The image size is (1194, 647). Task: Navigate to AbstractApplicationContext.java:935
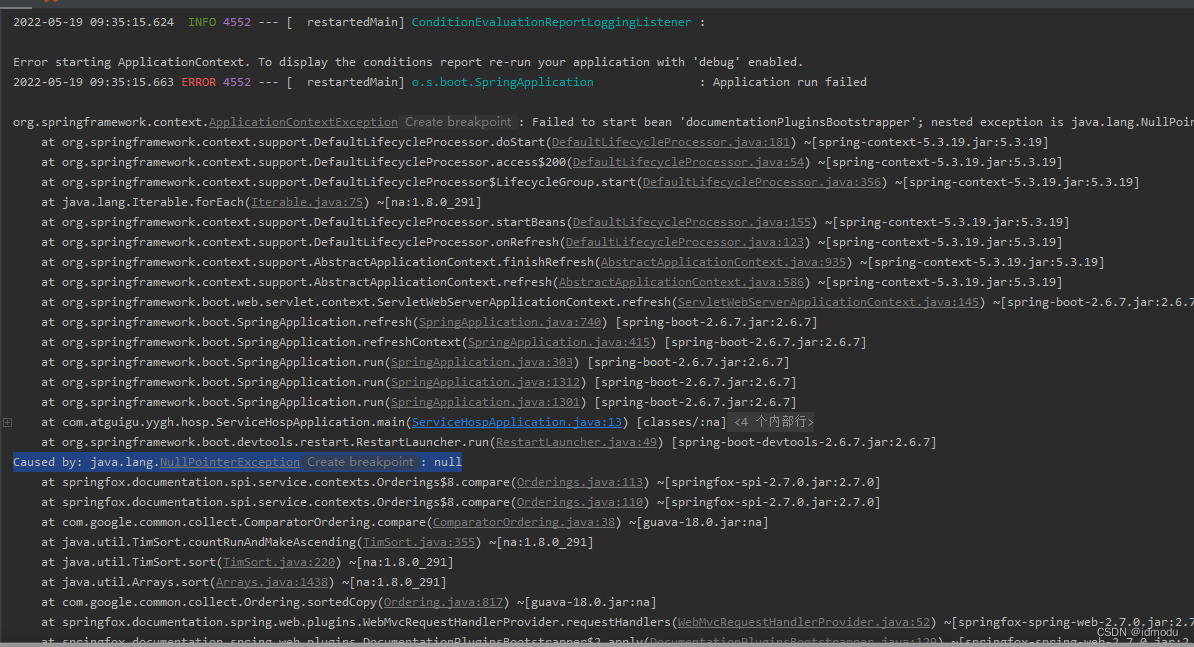pos(723,262)
